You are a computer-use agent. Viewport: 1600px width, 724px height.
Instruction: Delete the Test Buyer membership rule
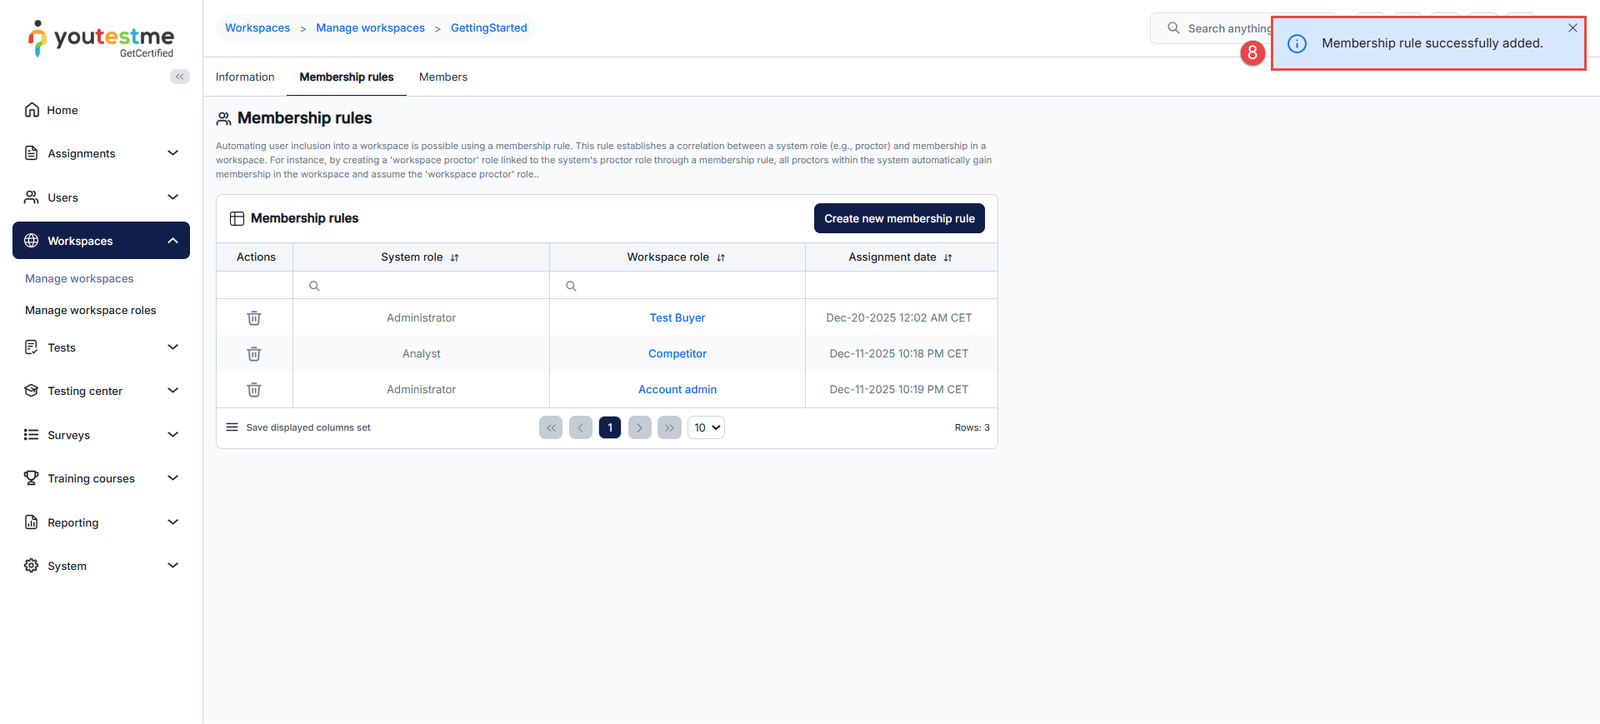[254, 318]
